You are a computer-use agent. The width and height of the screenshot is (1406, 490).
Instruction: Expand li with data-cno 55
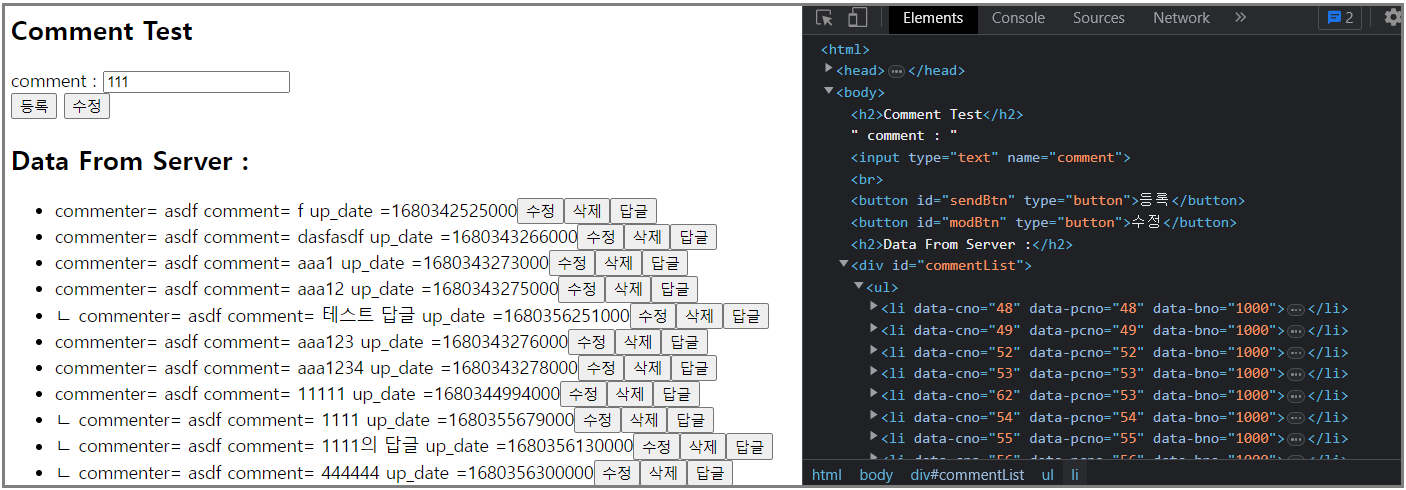[874, 438]
